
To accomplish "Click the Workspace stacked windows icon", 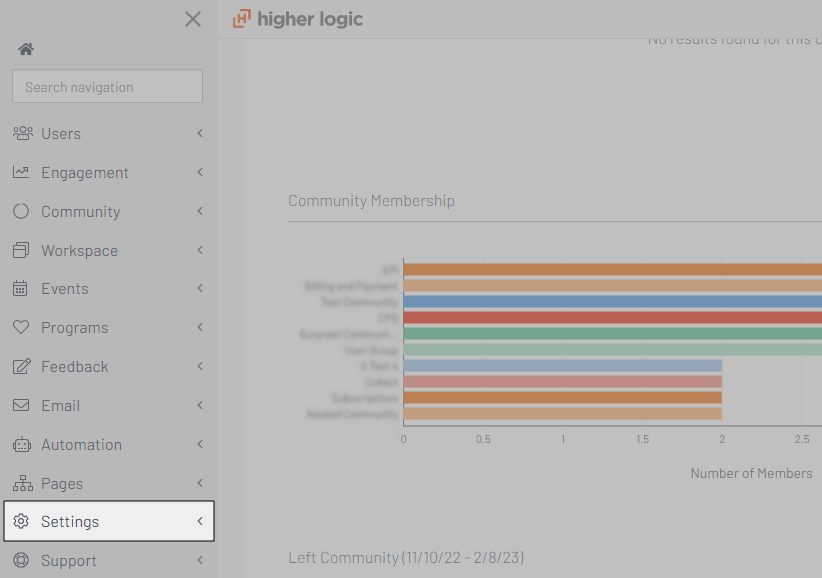I will pyautogui.click(x=21, y=250).
